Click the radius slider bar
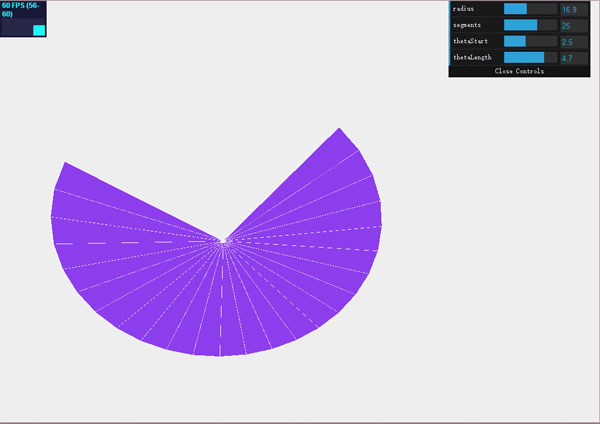 tap(529, 9)
